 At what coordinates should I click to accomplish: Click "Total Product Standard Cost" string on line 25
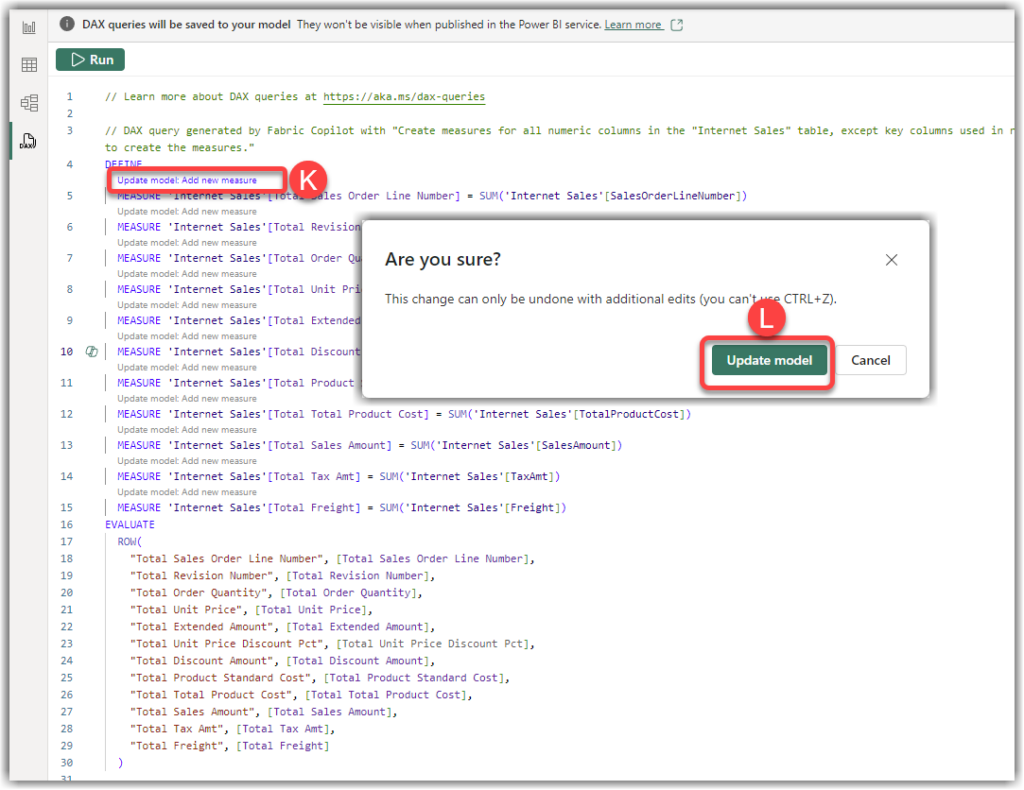(x=221, y=678)
